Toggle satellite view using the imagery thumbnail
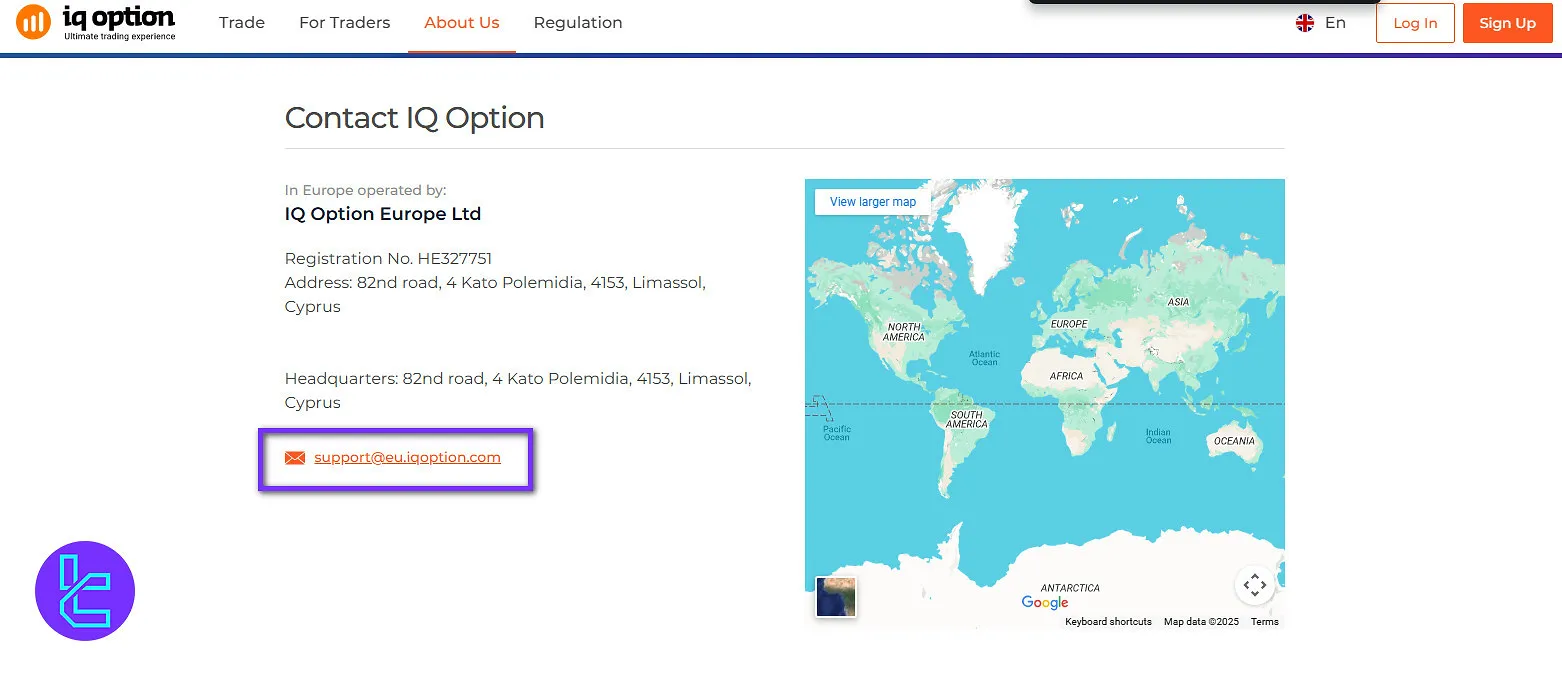Viewport: 1562px width, 676px height. tap(836, 597)
